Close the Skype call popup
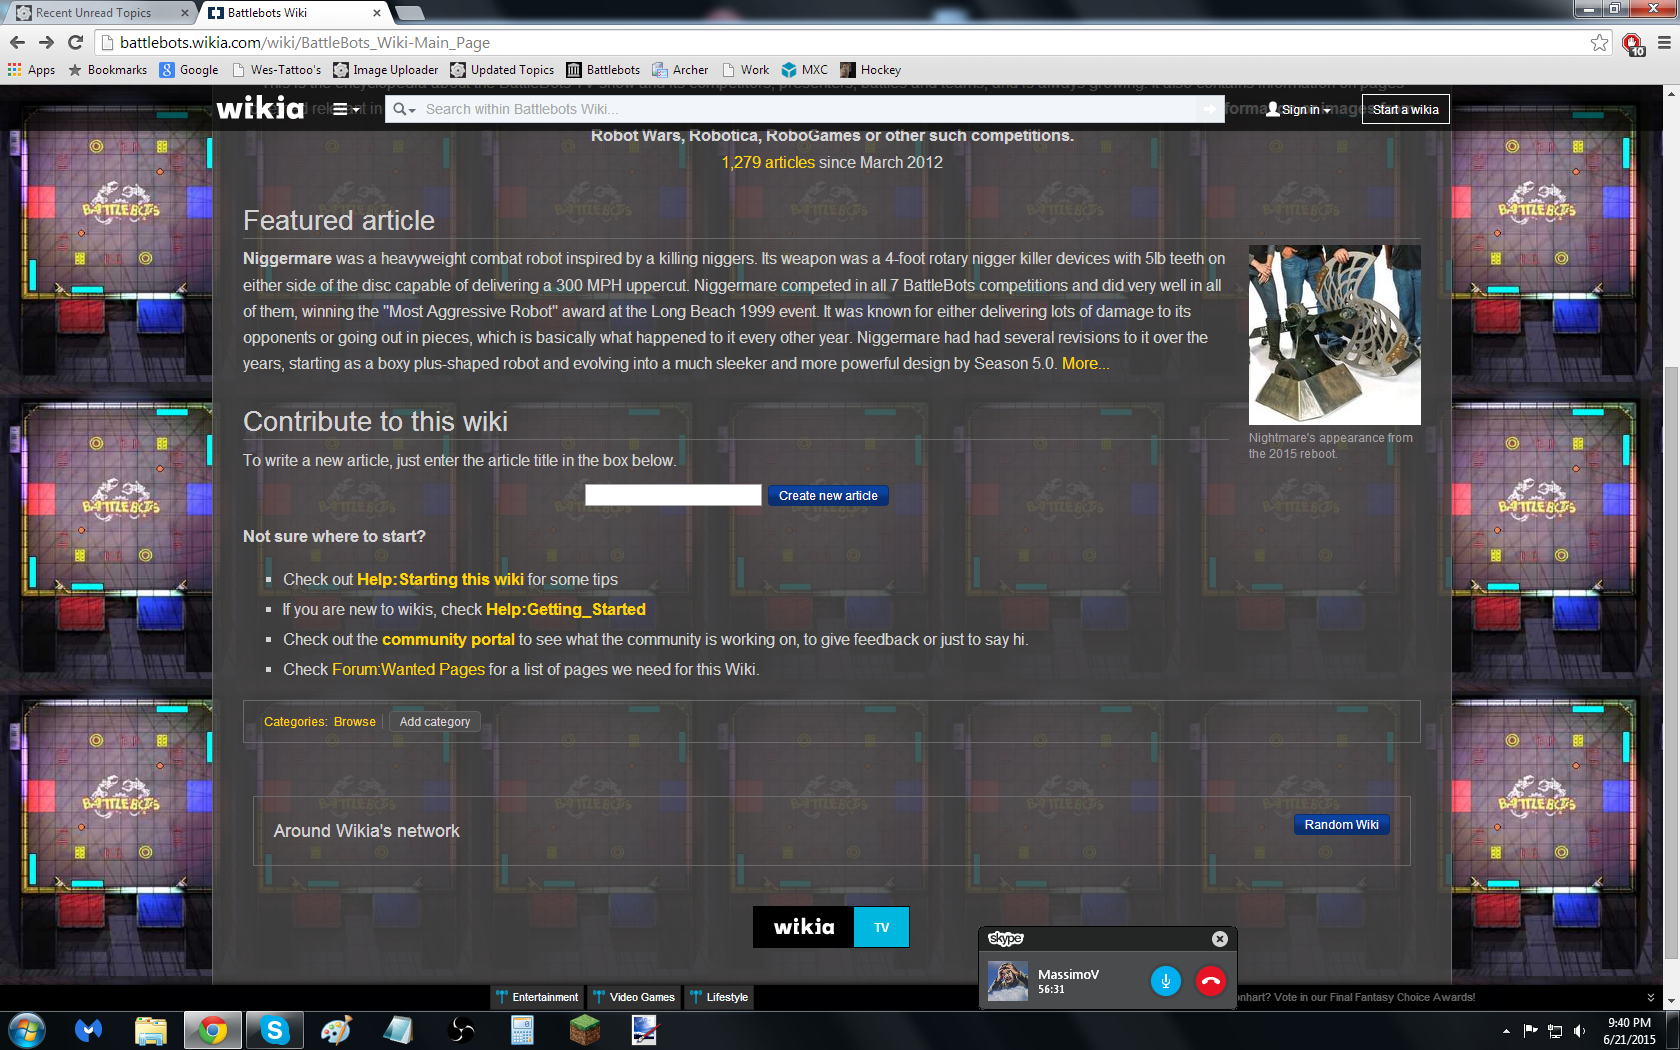Image resolution: width=1680 pixels, height=1050 pixels. (x=1220, y=938)
